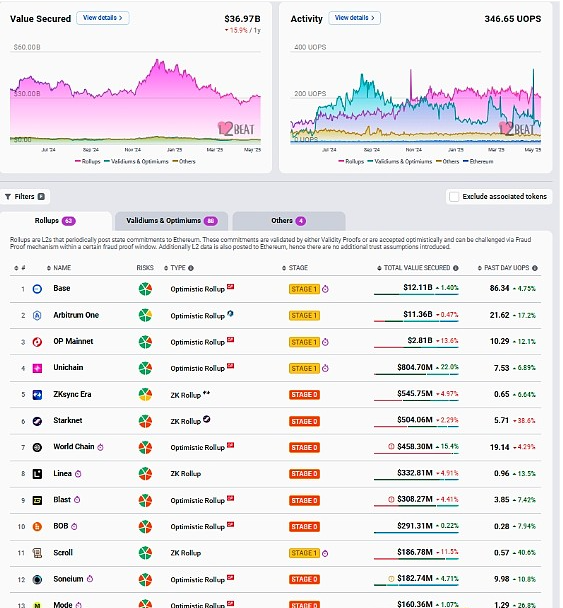Click the Starknet project logo
Screen dimensions: 563x608
(37, 421)
